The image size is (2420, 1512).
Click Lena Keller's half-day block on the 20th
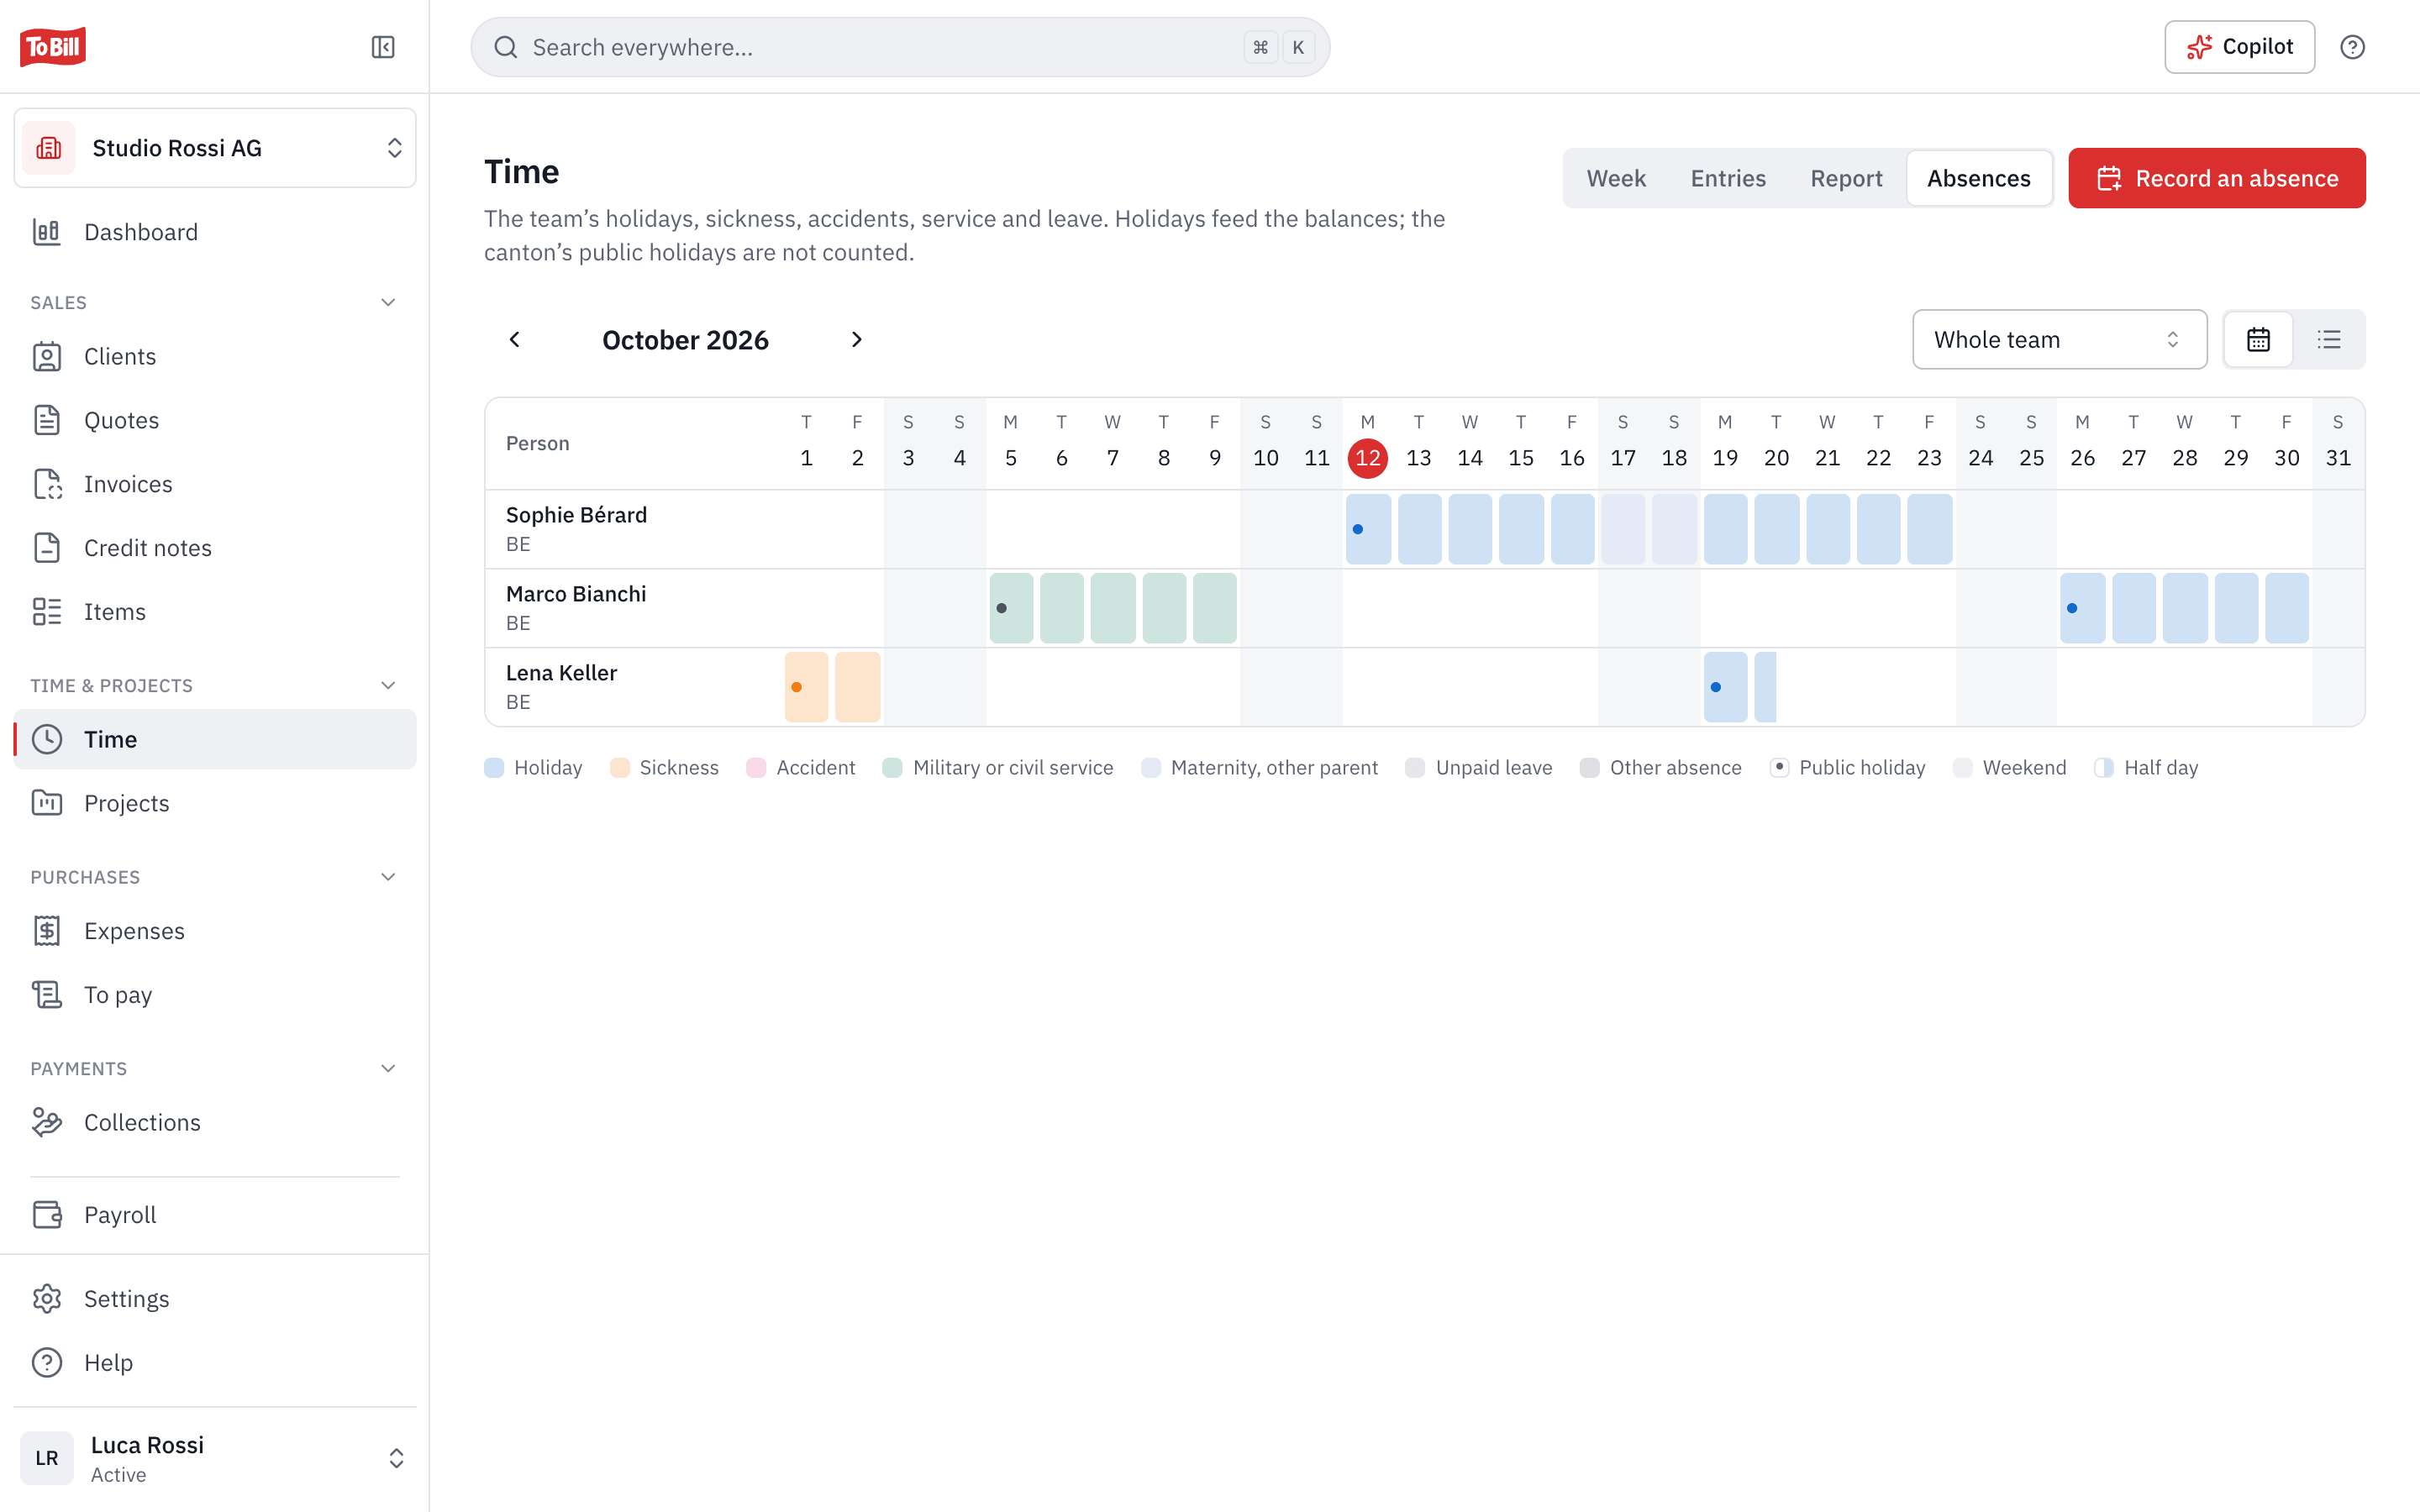pos(1765,687)
